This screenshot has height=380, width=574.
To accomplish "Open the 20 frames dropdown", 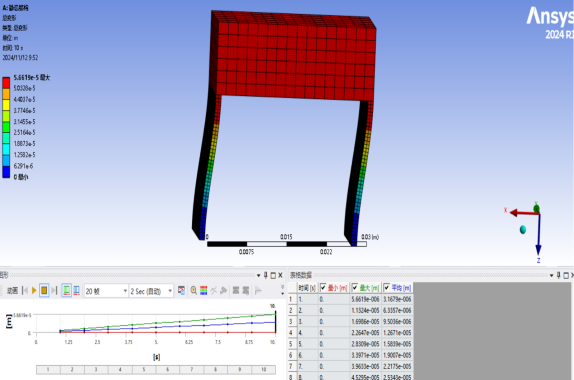I will tap(106, 291).
